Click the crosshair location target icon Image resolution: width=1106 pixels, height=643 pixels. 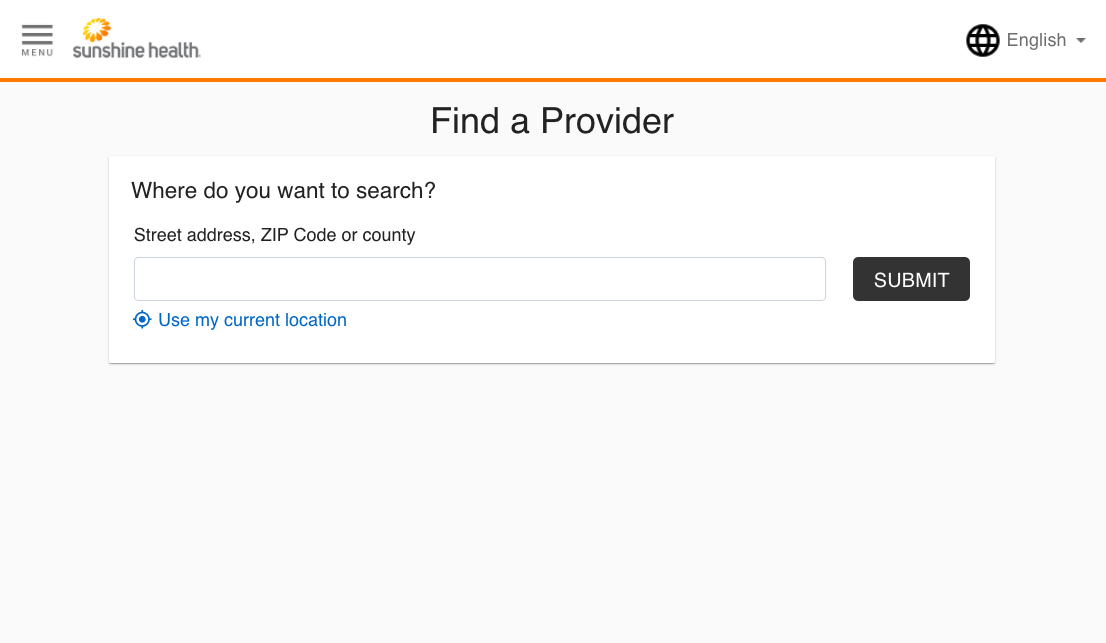142,319
